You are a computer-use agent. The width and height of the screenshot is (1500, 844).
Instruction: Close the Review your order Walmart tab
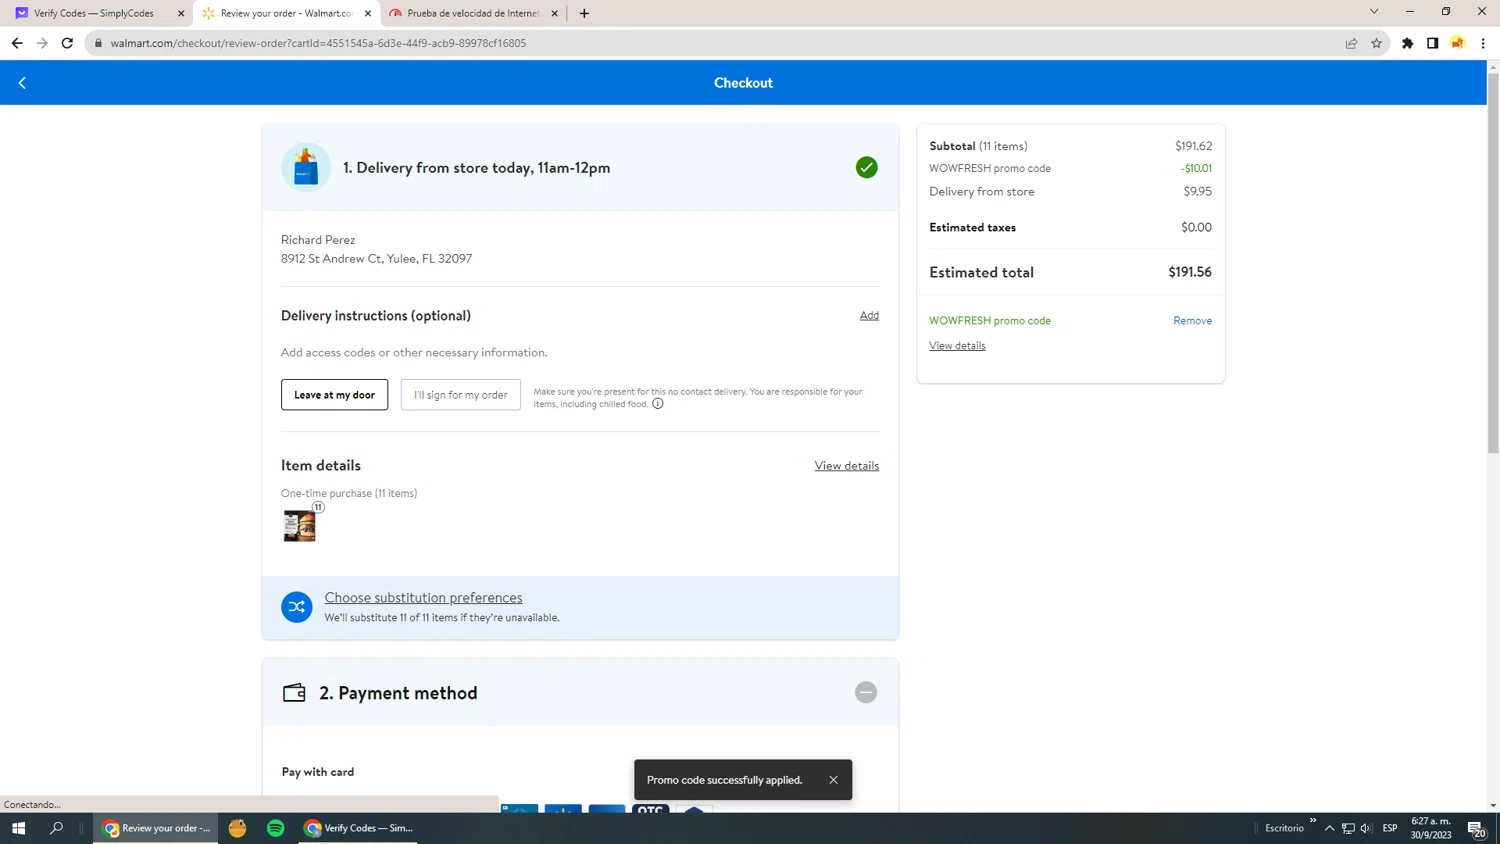click(368, 14)
